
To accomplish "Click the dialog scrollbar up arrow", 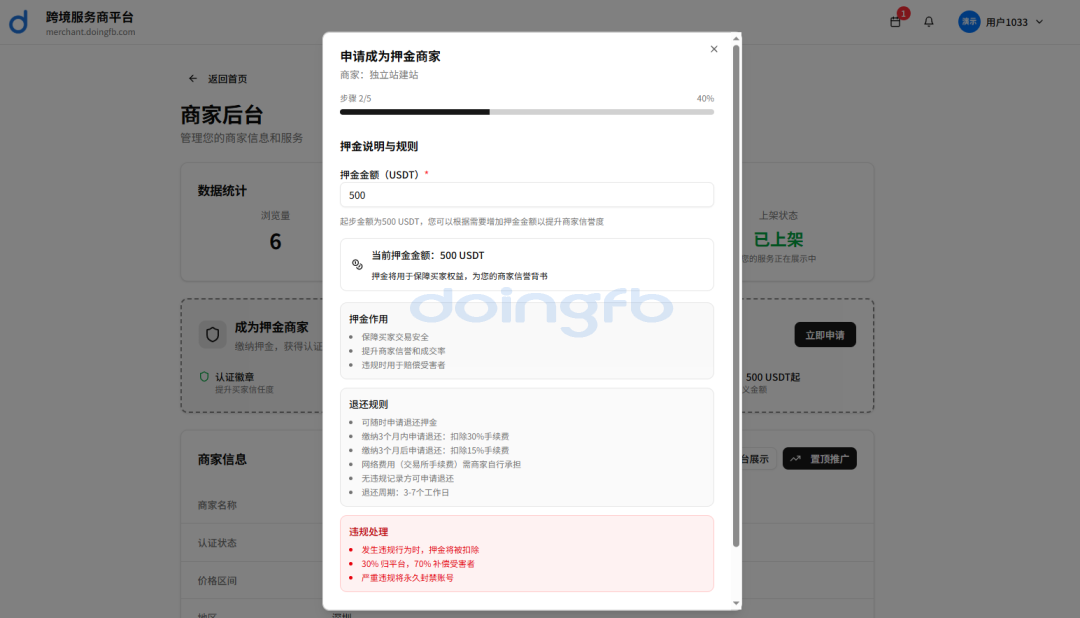I will coord(736,39).
